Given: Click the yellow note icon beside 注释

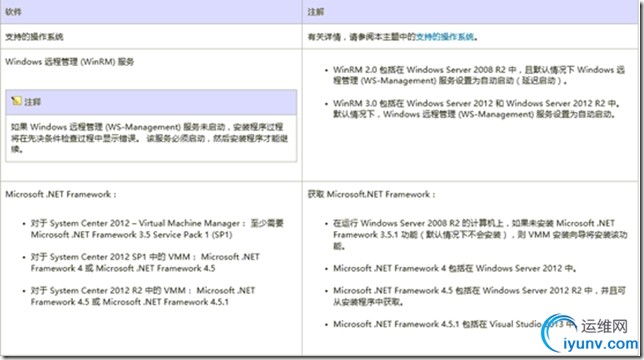Looking at the screenshot, I should pos(16,101).
